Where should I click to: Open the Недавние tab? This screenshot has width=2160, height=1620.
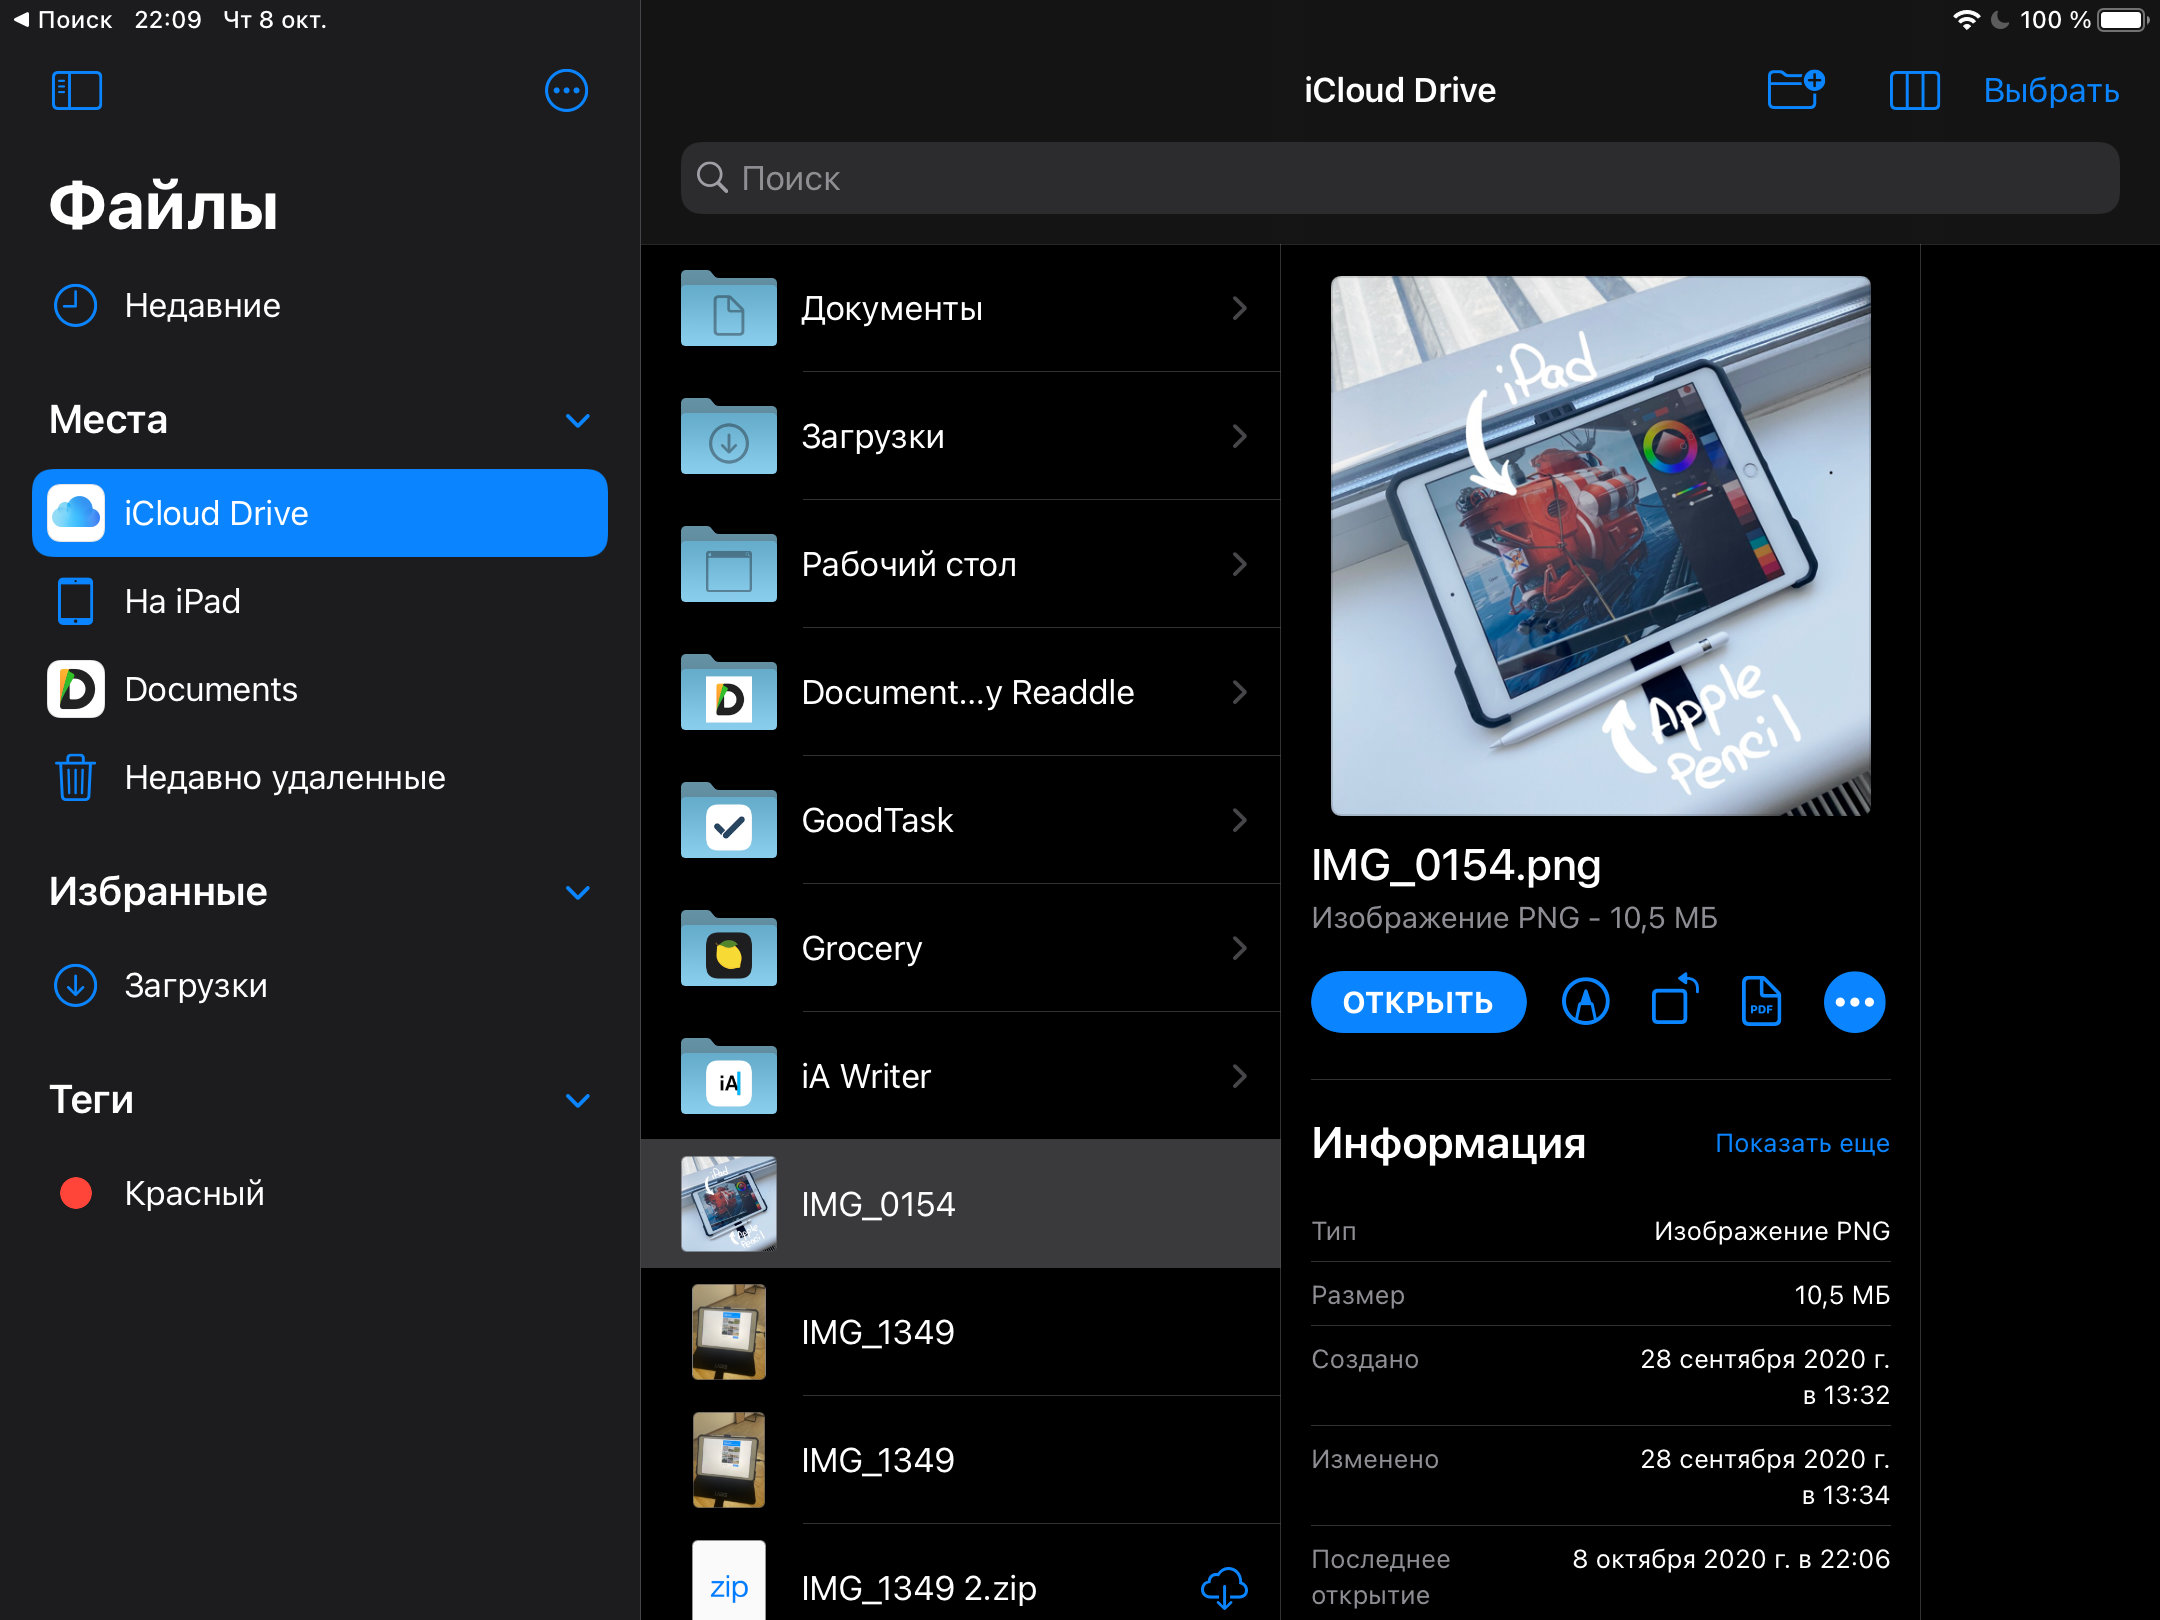coord(202,306)
